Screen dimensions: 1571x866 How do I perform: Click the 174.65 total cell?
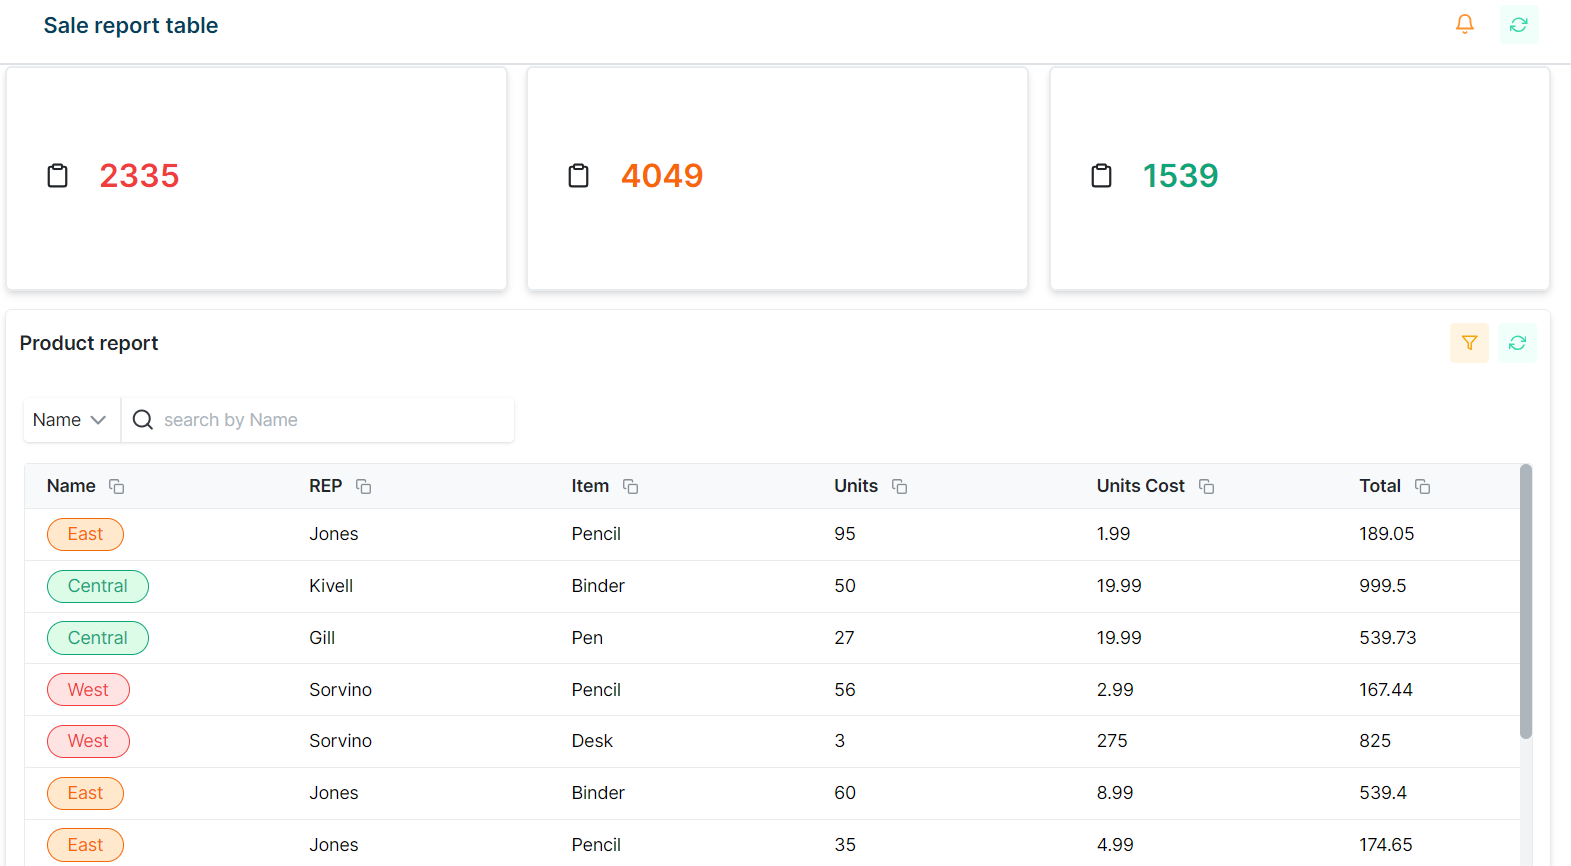[x=1386, y=845]
